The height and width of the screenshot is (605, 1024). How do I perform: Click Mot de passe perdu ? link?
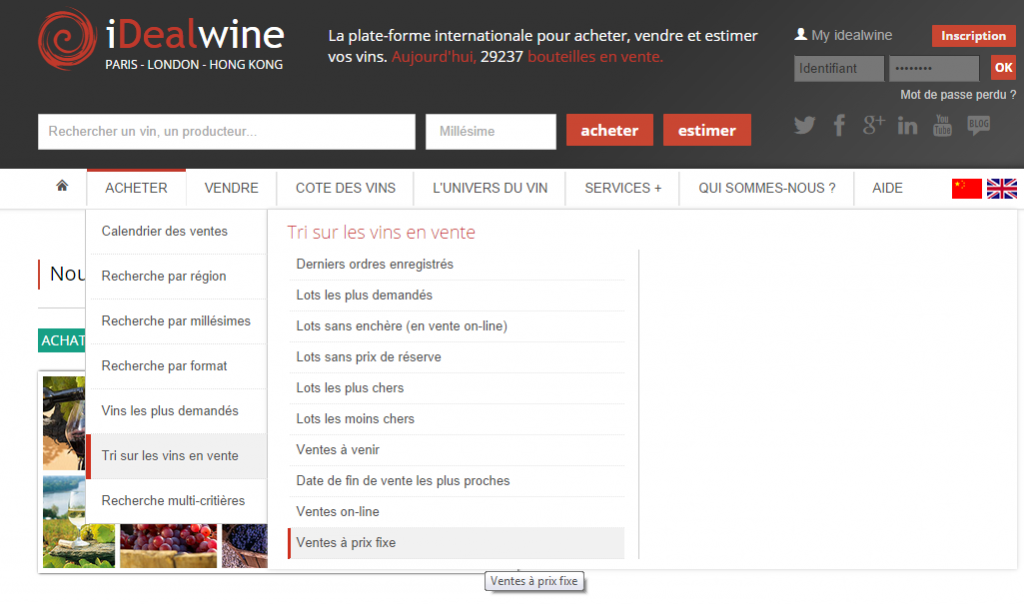click(958, 95)
